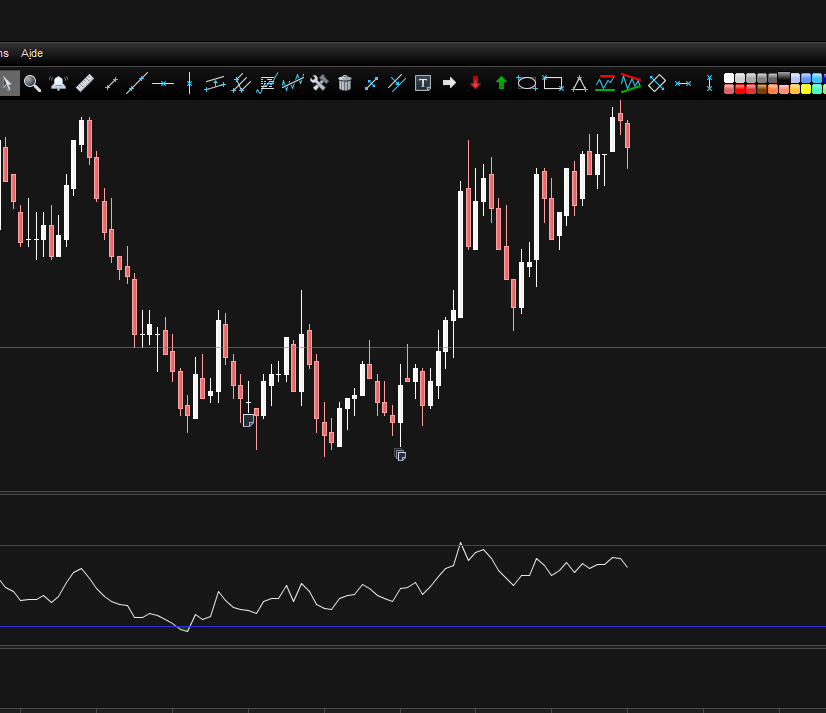Image resolution: width=826 pixels, height=713 pixels.
Task: Insert a green up arrow marker
Action: coord(501,83)
